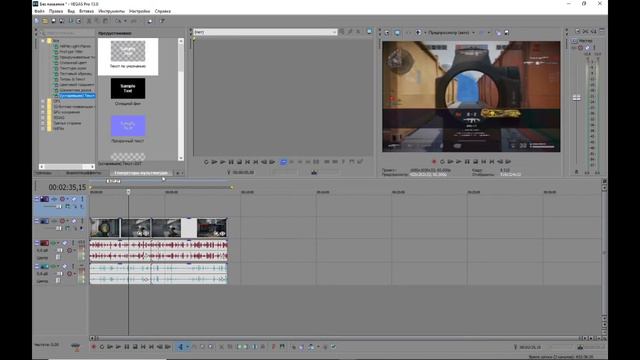Toggle loop playback in timeline transport
The image size is (640, 360).
[102, 347]
